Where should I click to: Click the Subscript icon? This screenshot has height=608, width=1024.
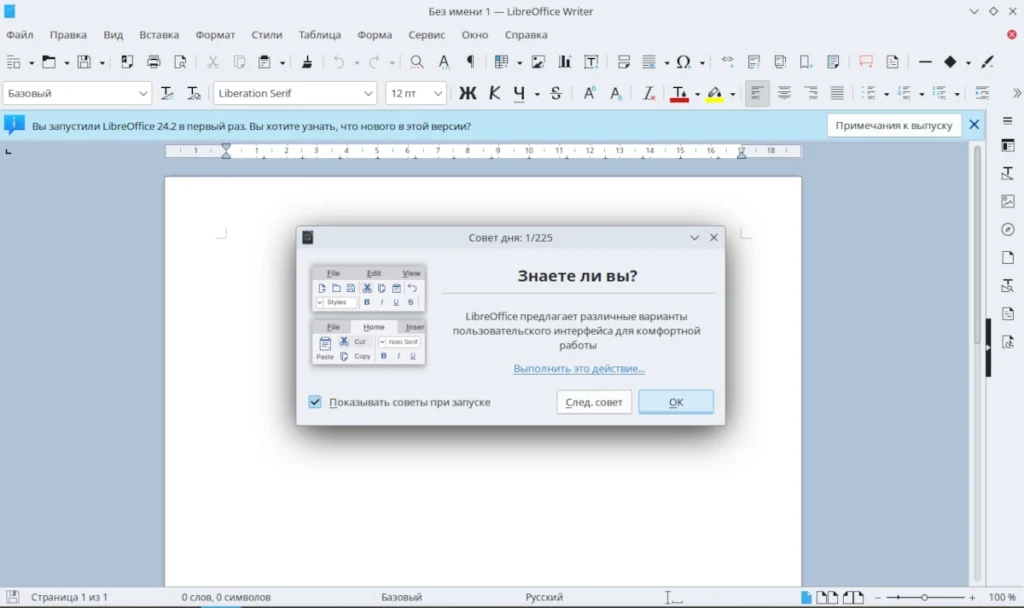(616, 93)
